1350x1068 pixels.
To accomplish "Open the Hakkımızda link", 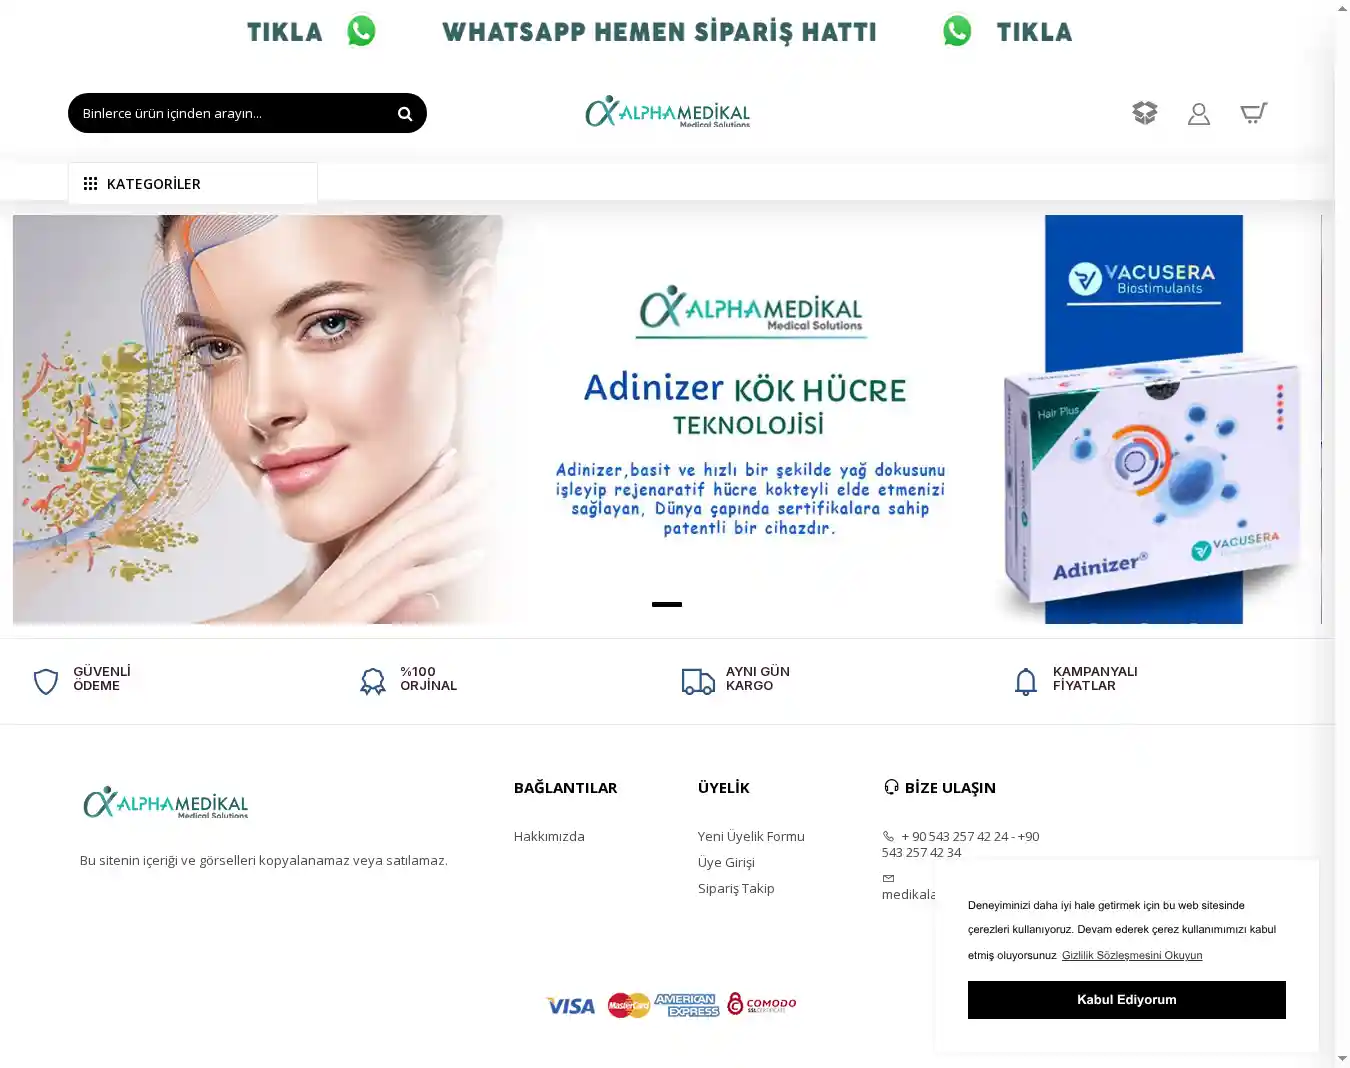I will [x=549, y=836].
